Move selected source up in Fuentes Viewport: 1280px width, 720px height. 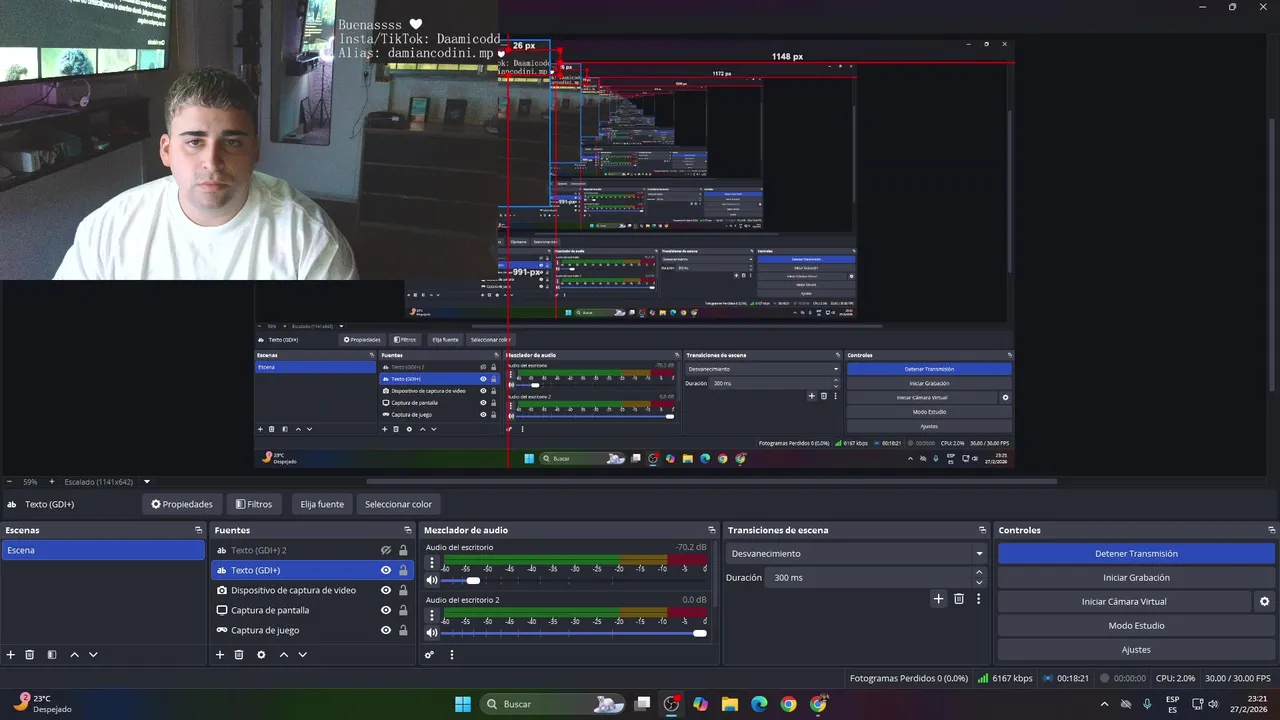(x=283, y=655)
